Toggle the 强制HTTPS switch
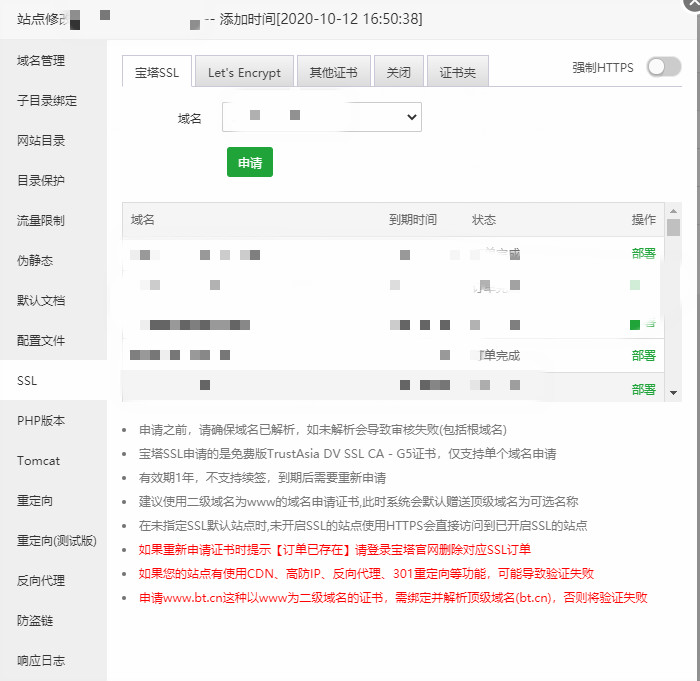 pos(663,67)
